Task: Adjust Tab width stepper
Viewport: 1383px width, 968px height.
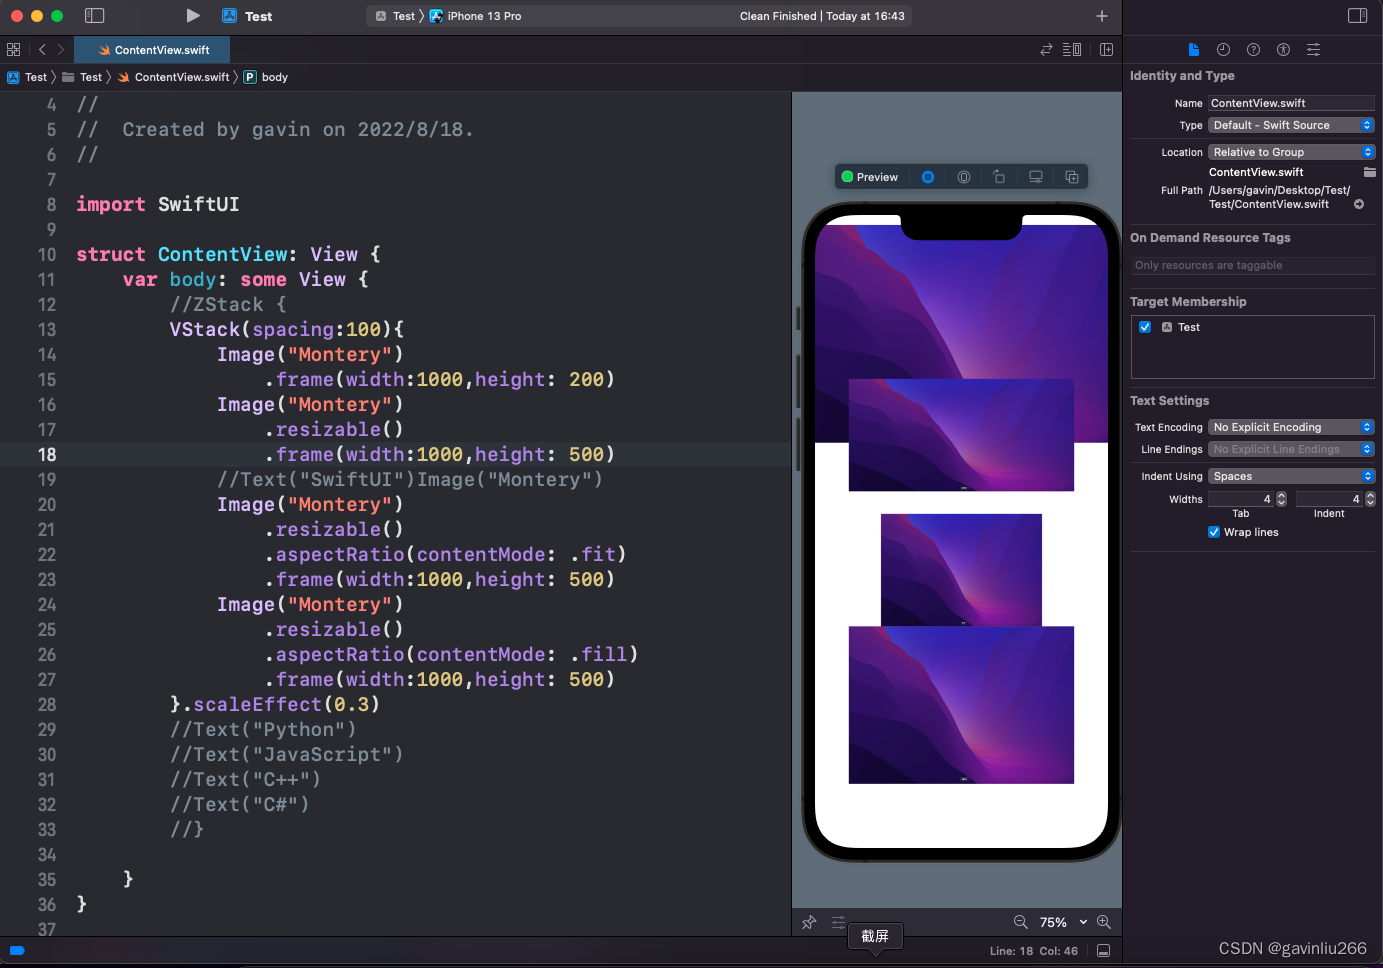Action: click(1282, 499)
